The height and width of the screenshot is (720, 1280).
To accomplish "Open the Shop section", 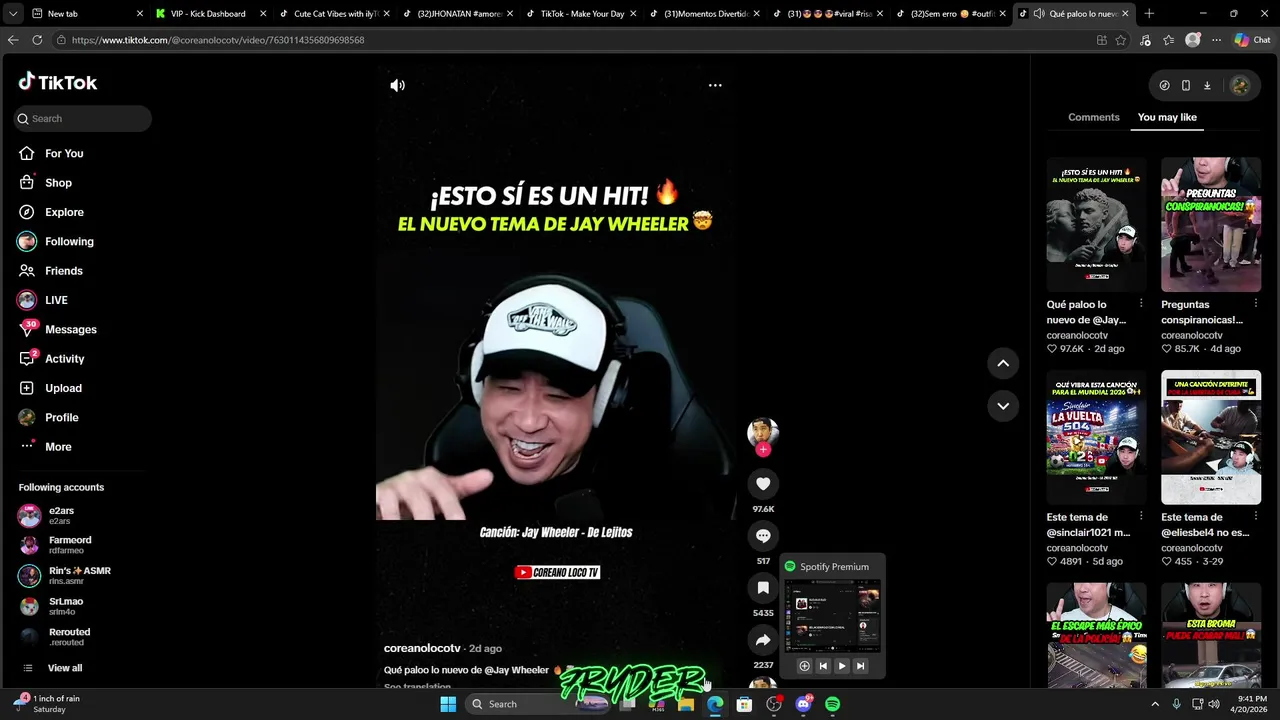I will point(58,183).
